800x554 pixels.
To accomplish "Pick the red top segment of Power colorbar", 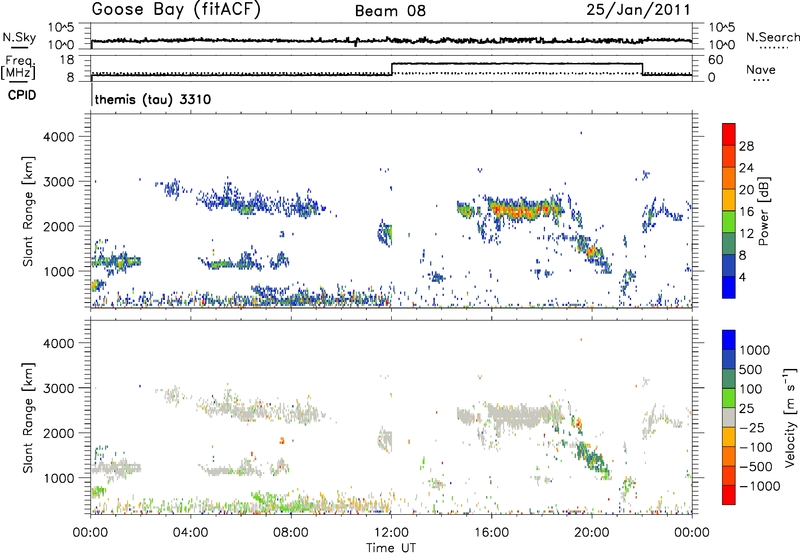I will click(x=729, y=134).
